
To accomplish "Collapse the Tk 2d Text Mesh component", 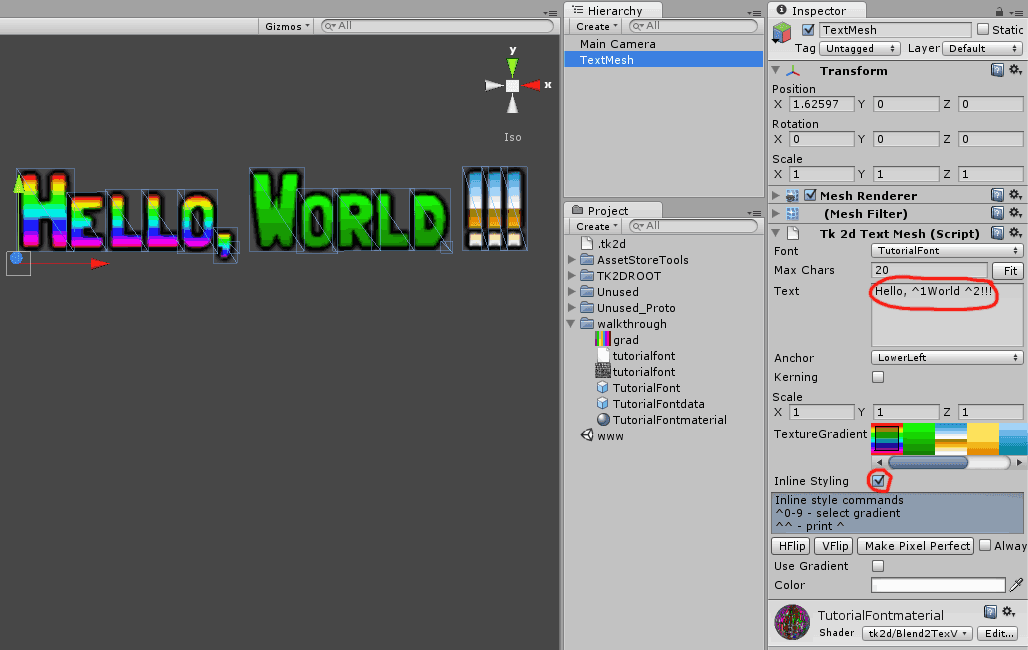I will pos(776,232).
